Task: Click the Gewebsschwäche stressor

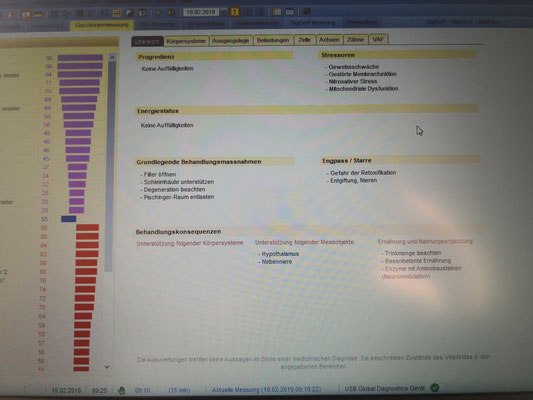Action: 354,67
